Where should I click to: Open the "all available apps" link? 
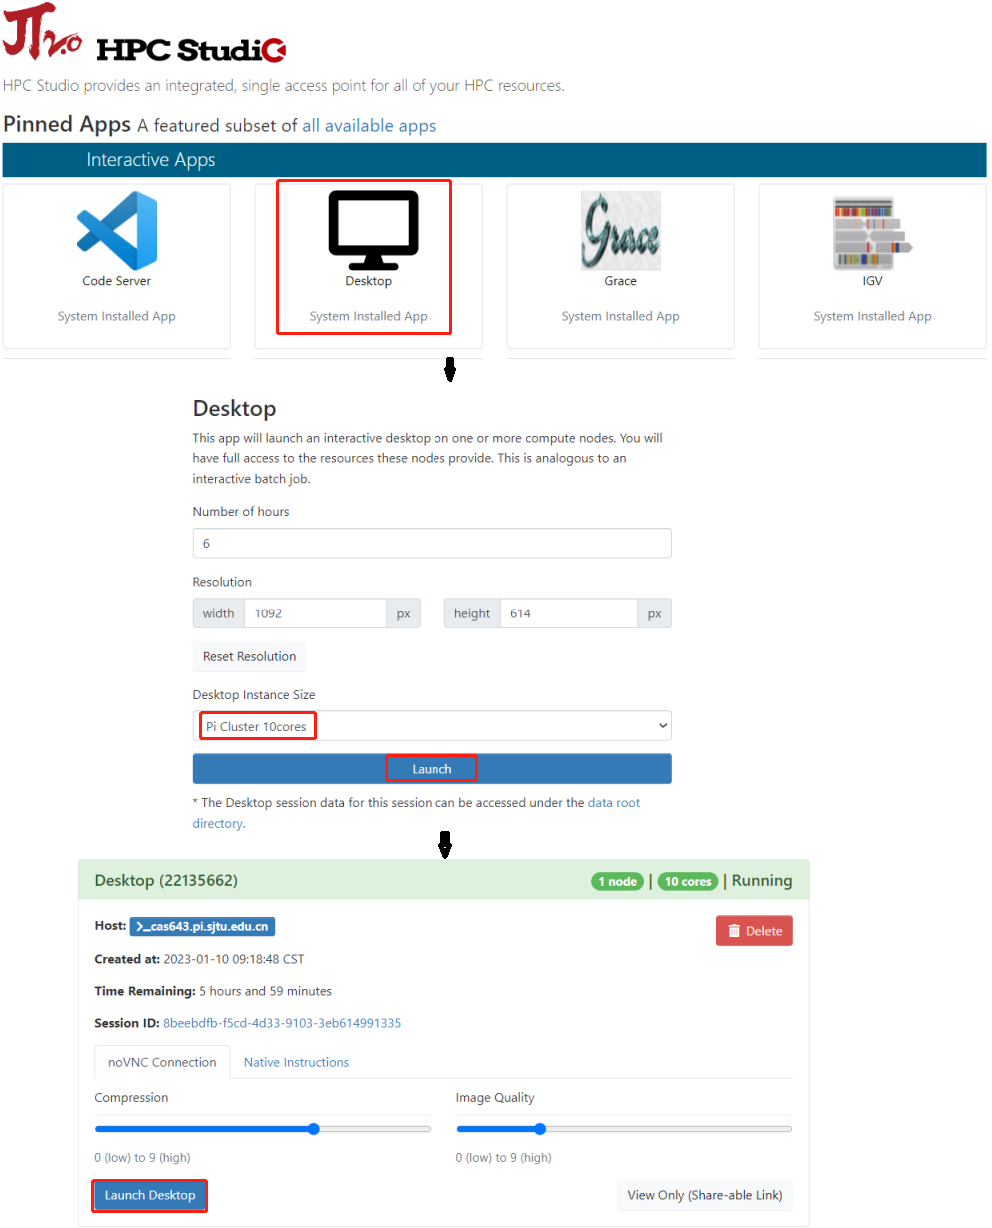tap(369, 126)
